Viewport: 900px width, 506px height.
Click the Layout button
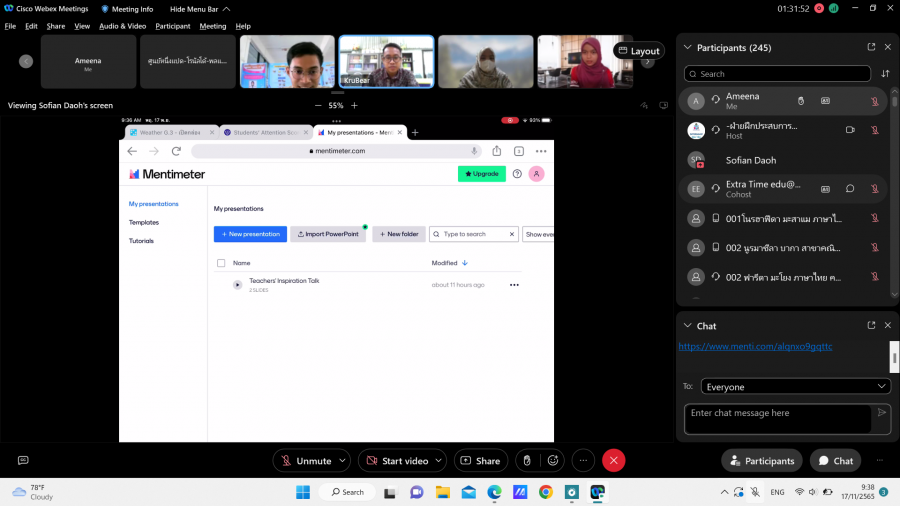(x=638, y=51)
